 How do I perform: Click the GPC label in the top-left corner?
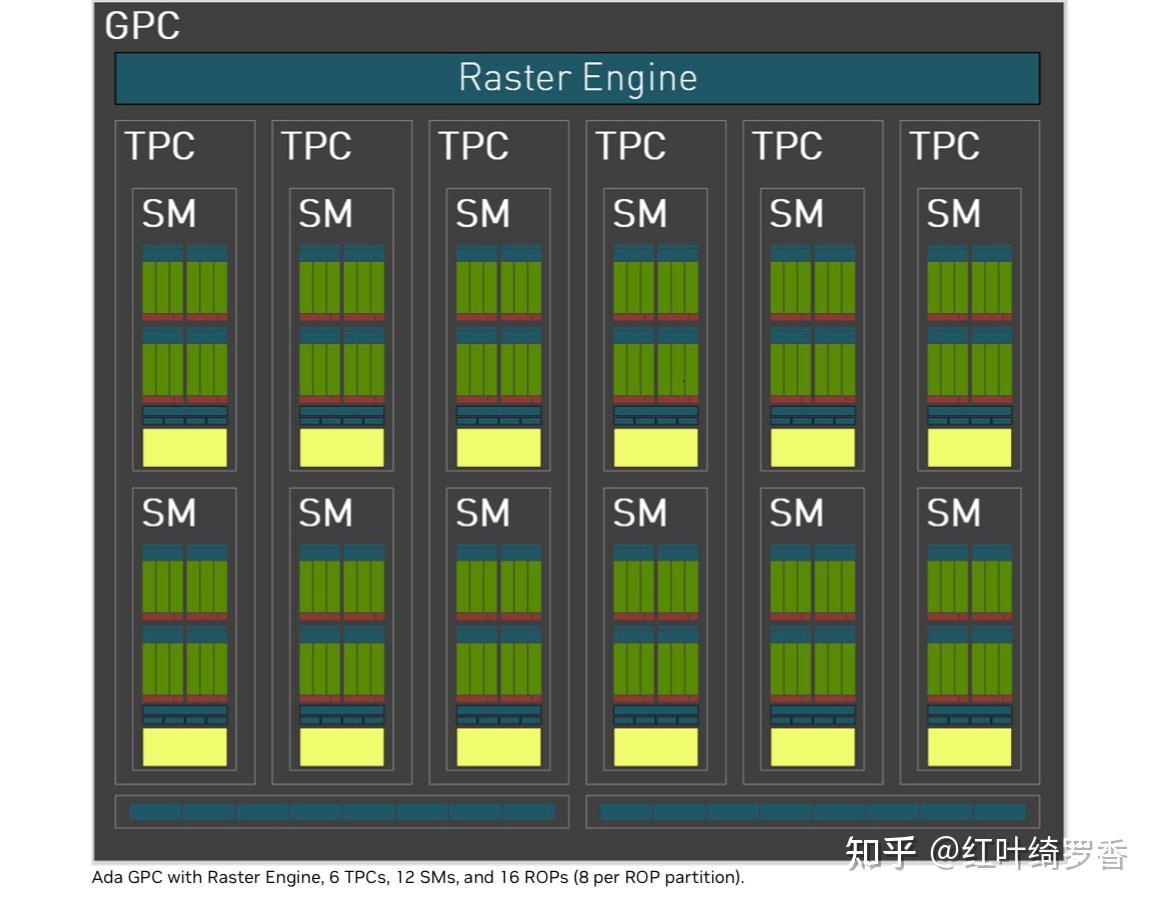coord(142,26)
